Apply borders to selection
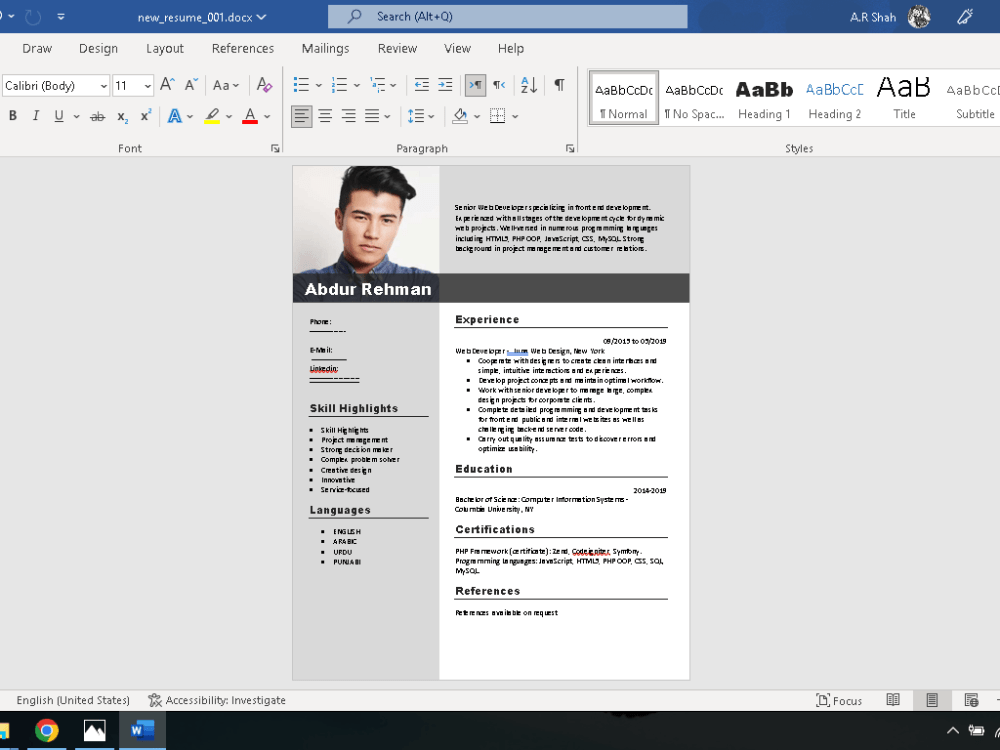 tap(497, 116)
